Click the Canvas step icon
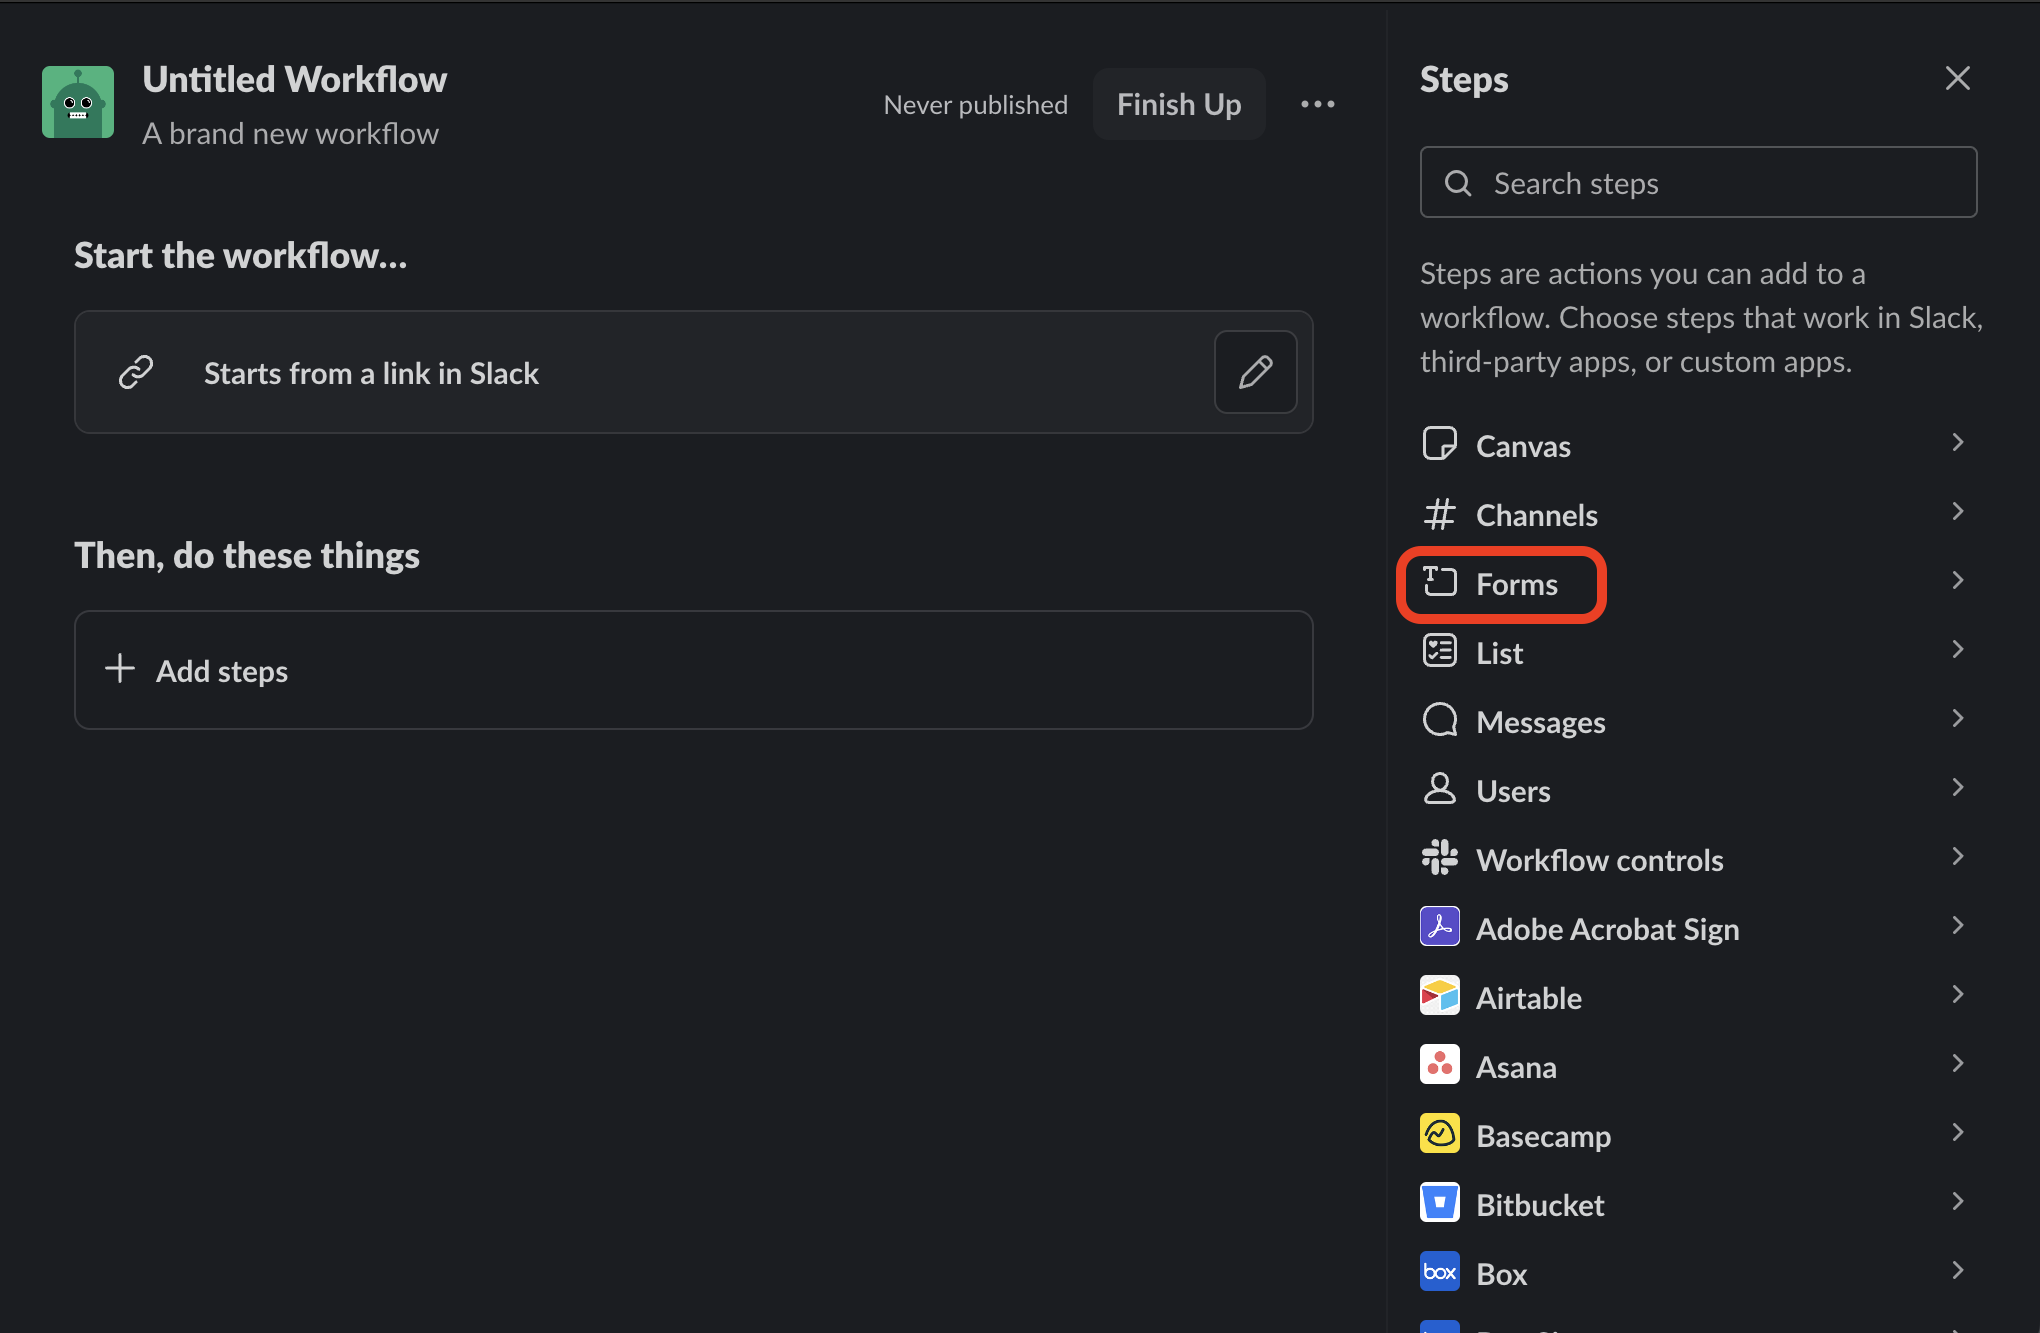2040x1333 pixels. [x=1439, y=444]
